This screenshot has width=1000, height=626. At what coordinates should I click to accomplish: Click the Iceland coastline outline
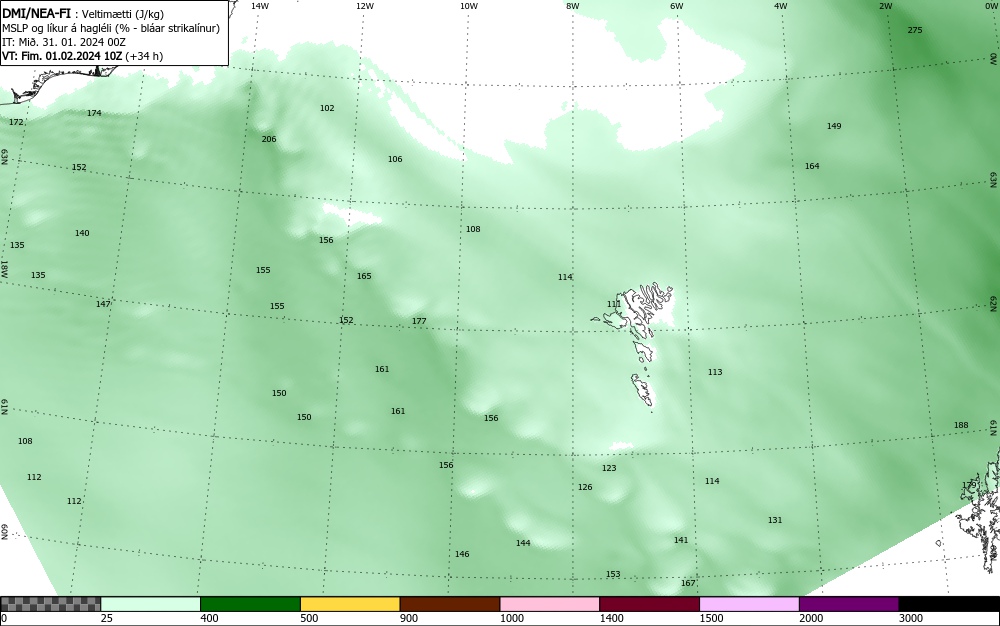point(57,83)
